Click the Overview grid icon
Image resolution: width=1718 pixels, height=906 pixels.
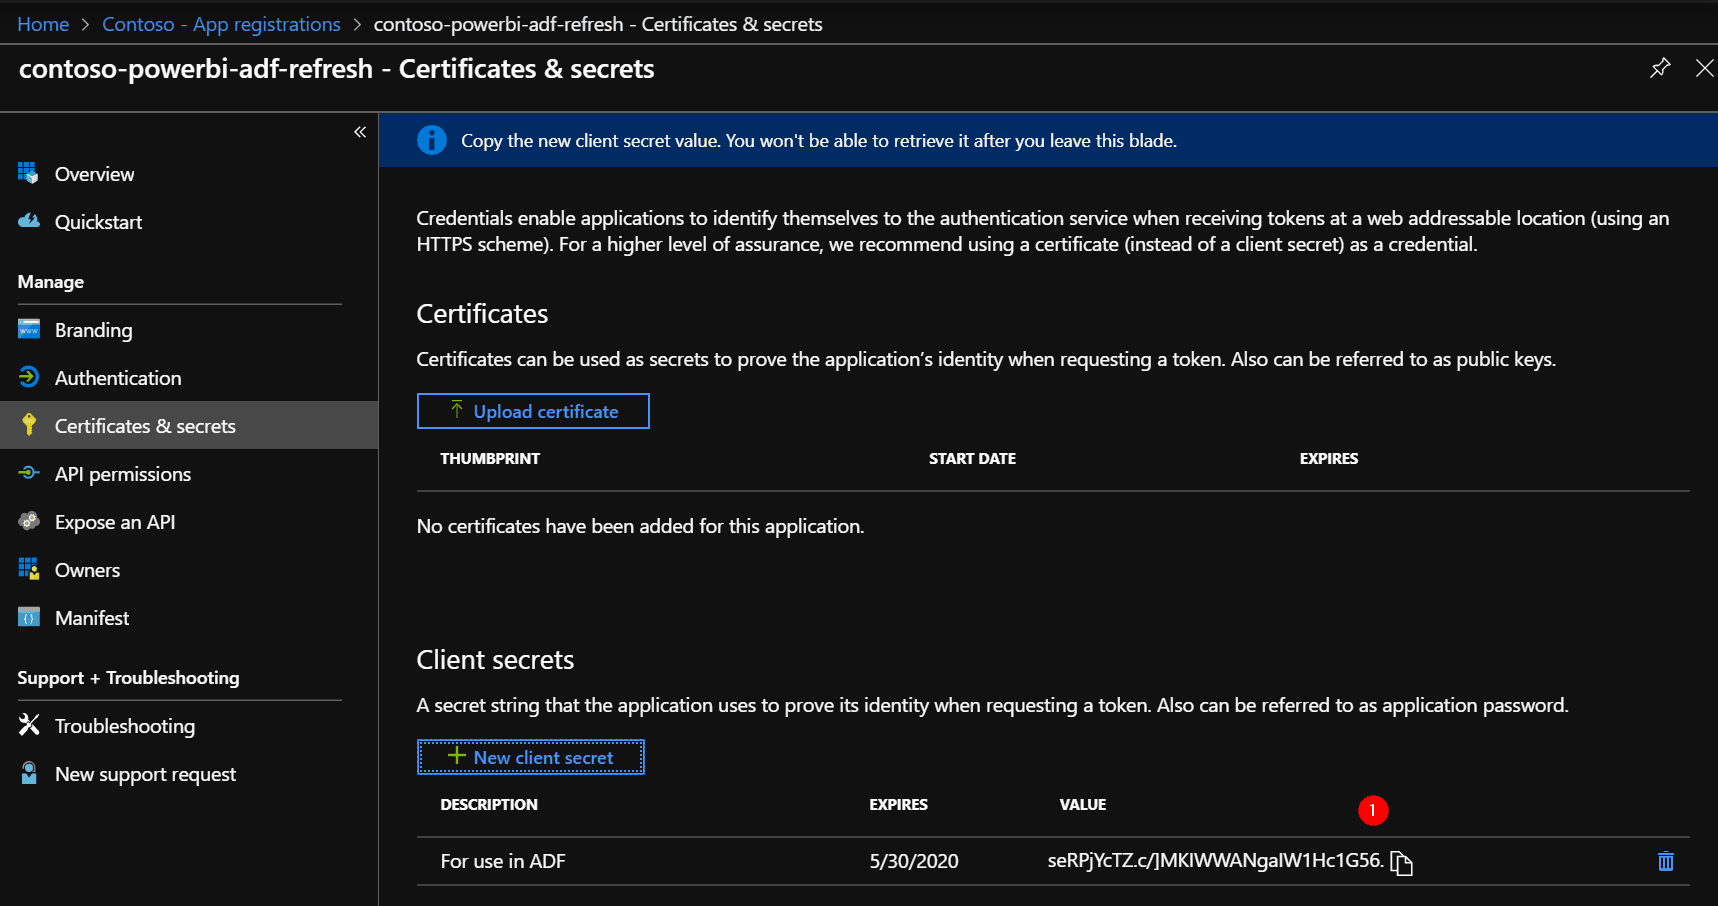tap(28, 173)
